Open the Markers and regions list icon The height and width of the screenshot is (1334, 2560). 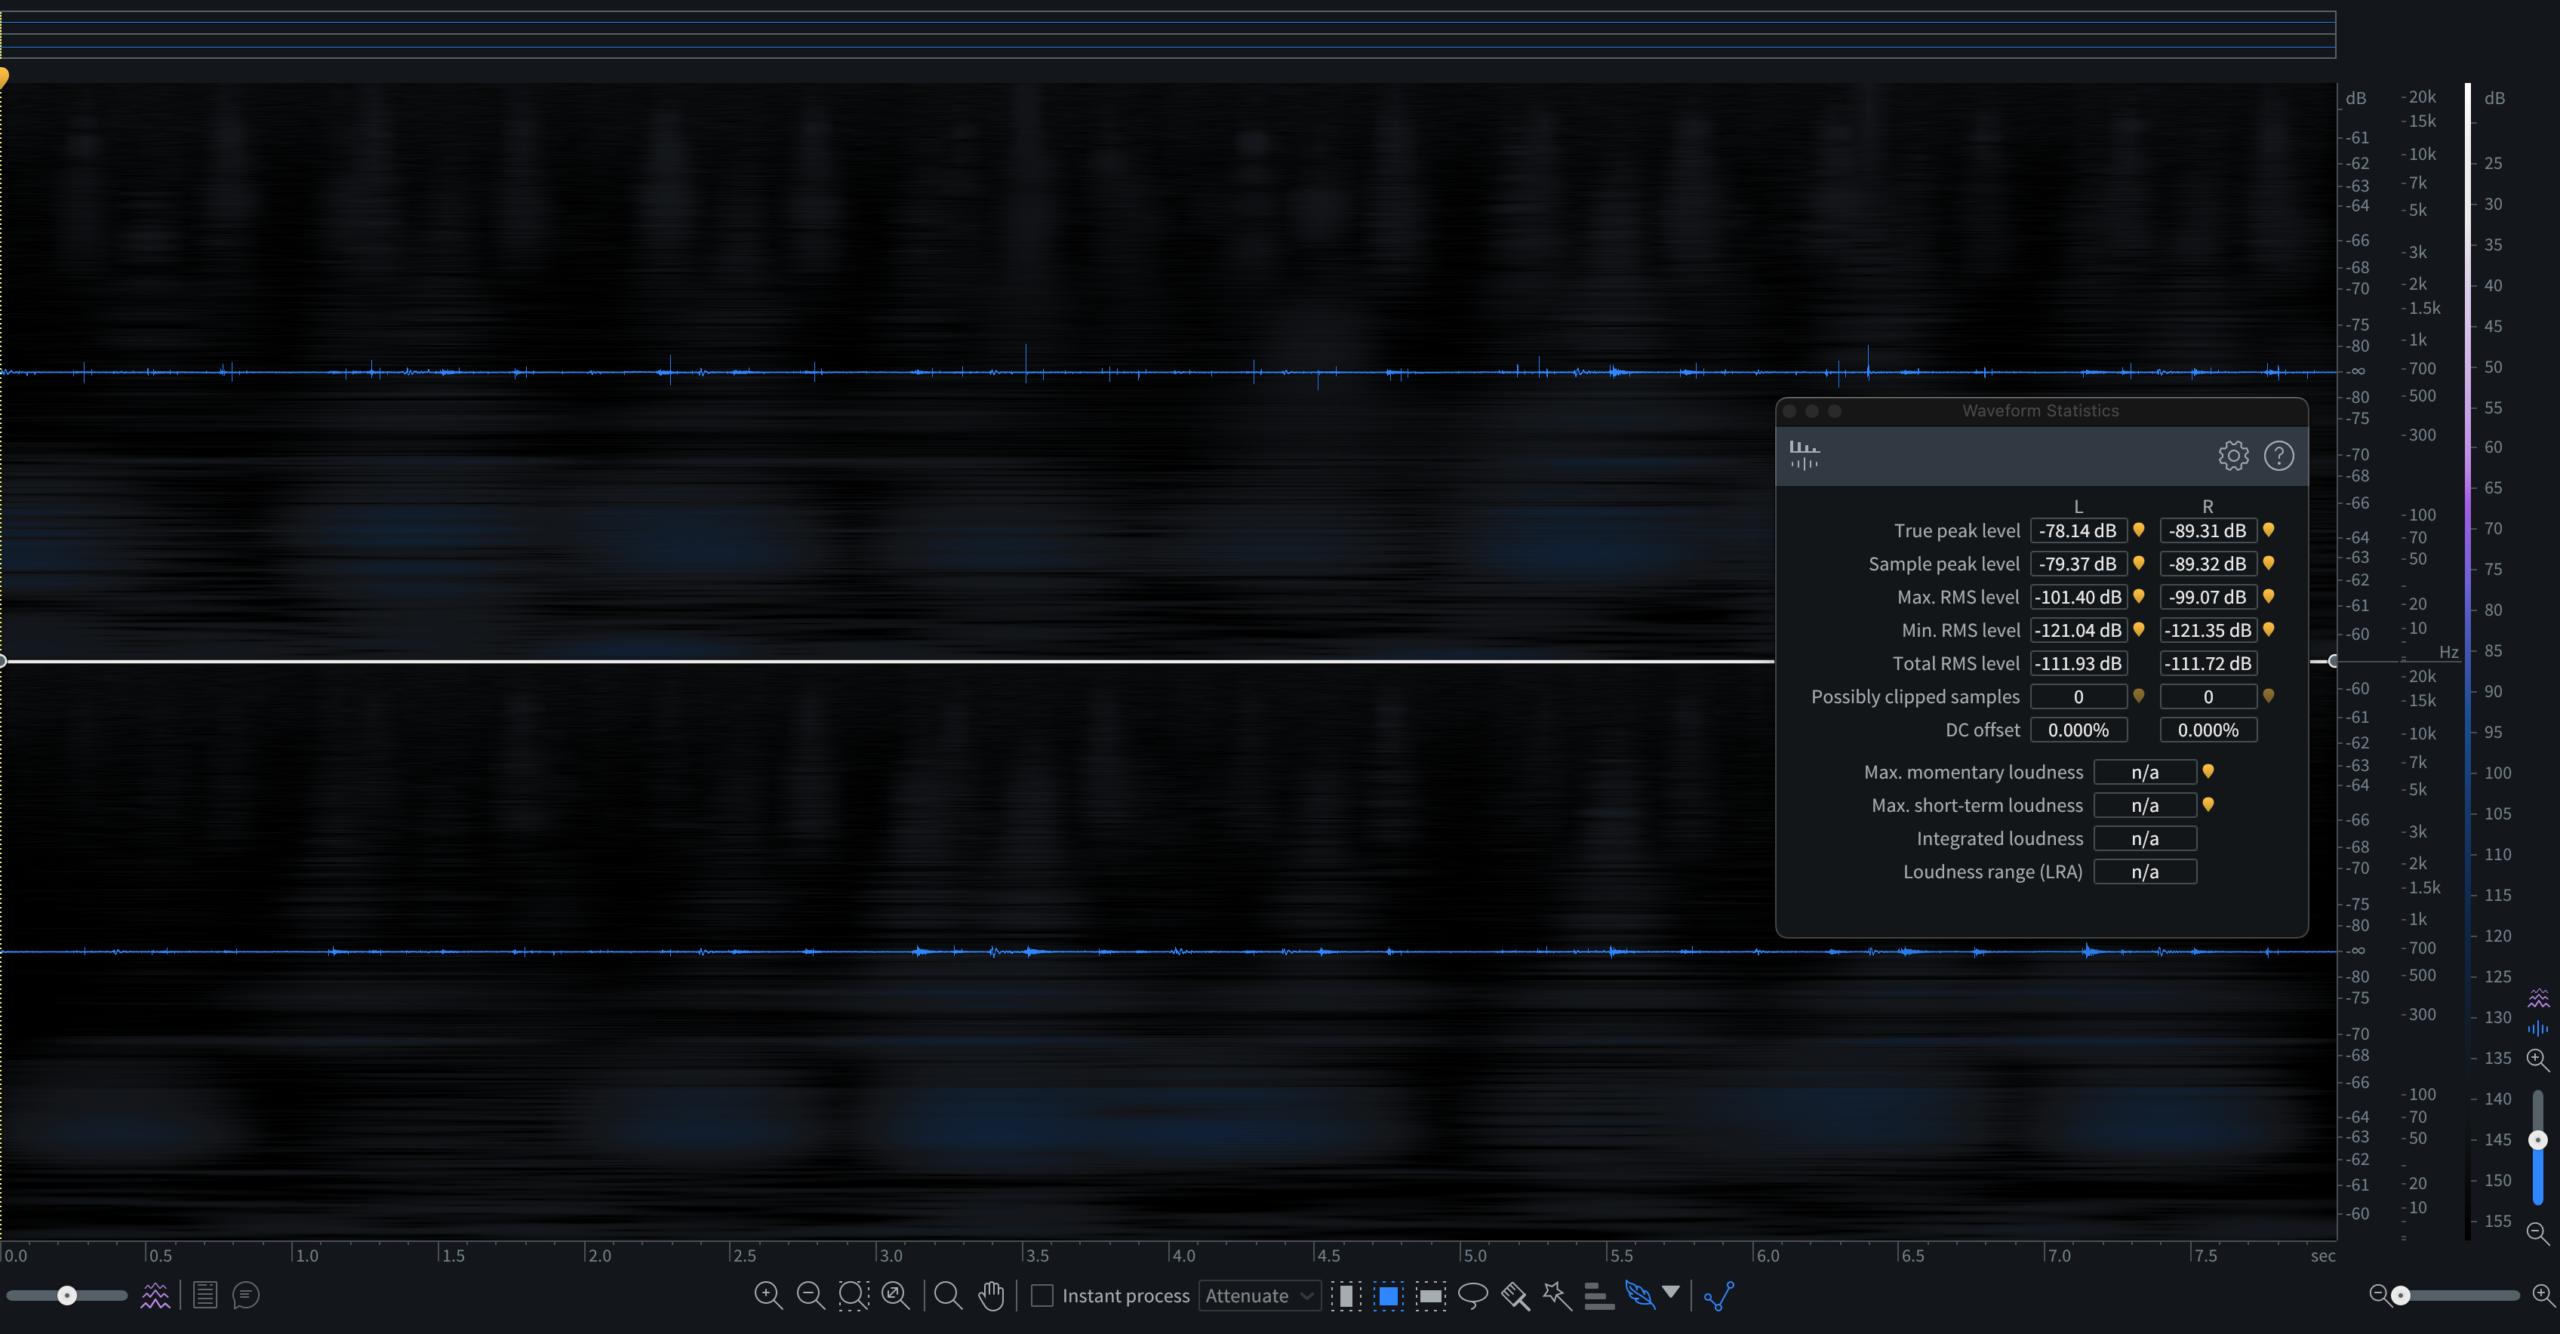point(205,1296)
